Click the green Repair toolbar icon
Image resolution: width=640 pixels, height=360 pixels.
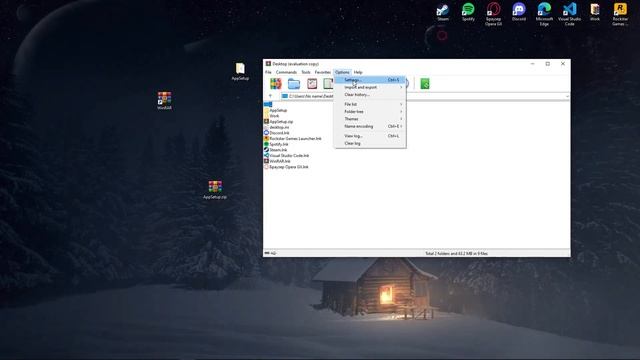[425, 84]
